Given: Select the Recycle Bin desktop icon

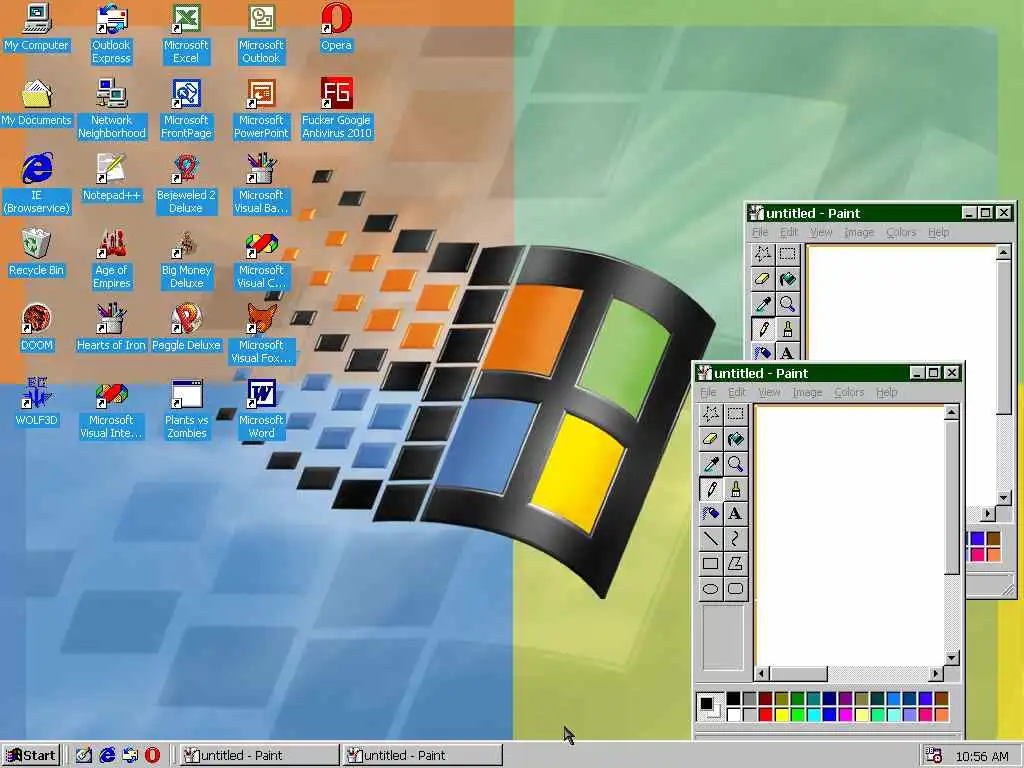Looking at the screenshot, I should coord(37,253).
